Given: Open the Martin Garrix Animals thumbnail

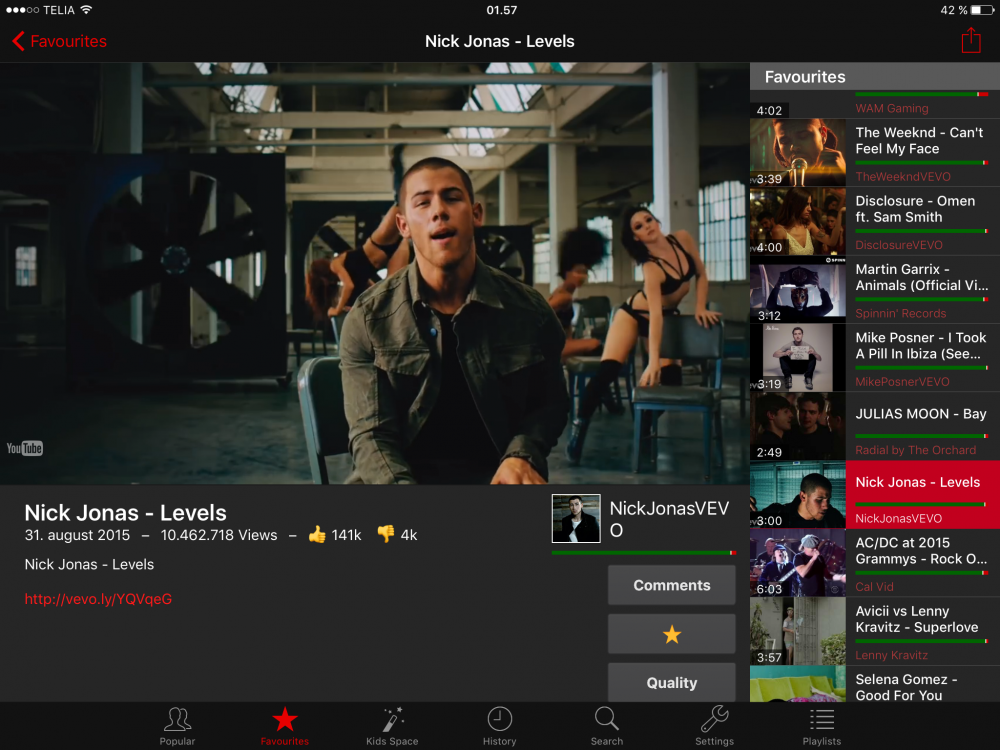Looking at the screenshot, I should click(x=798, y=289).
